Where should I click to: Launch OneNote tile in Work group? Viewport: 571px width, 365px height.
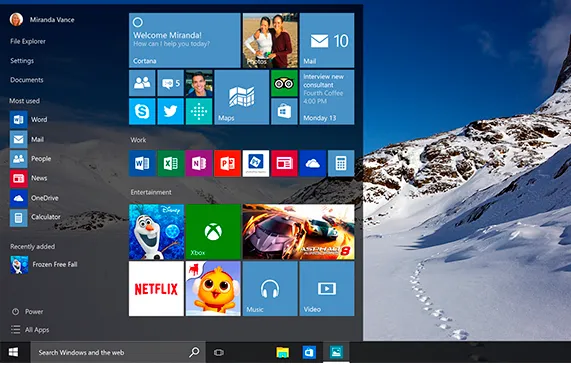coord(199,163)
